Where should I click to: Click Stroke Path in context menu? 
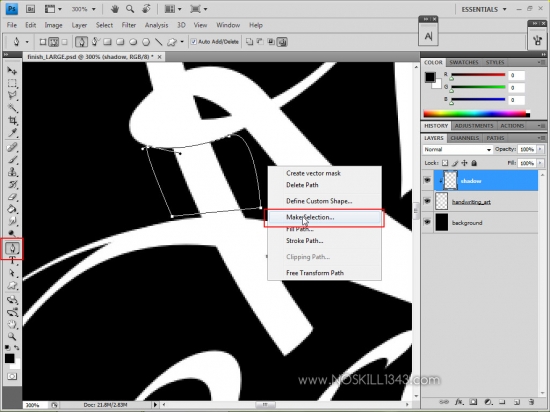(x=304, y=241)
